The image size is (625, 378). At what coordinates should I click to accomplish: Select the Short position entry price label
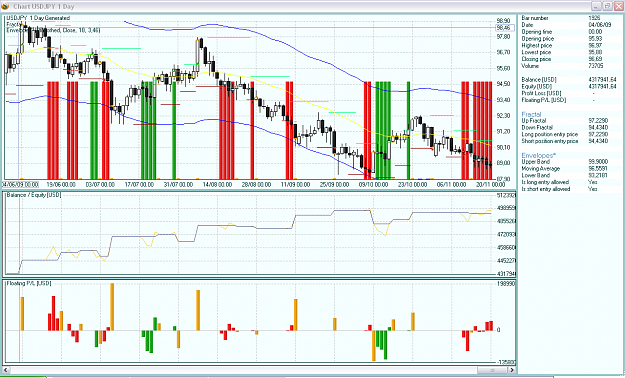550,141
